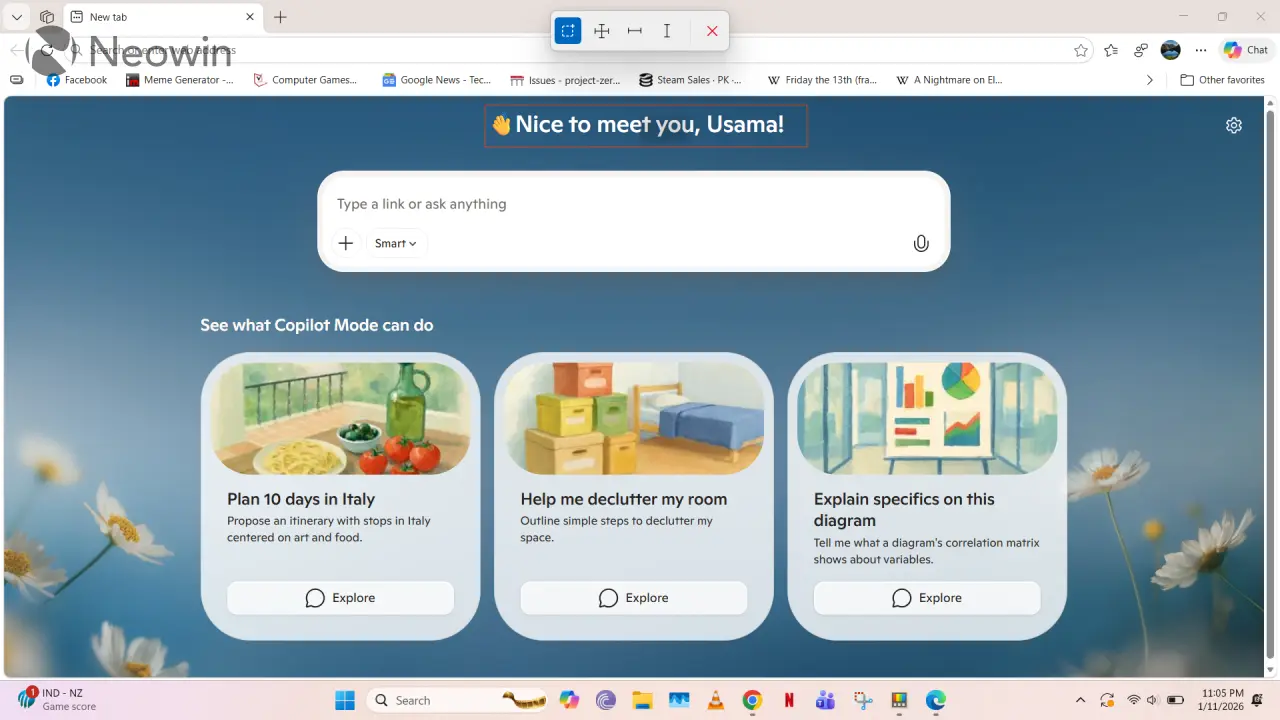Open the Facebook favorite
The height and width of the screenshot is (720, 1280).
(x=77, y=80)
